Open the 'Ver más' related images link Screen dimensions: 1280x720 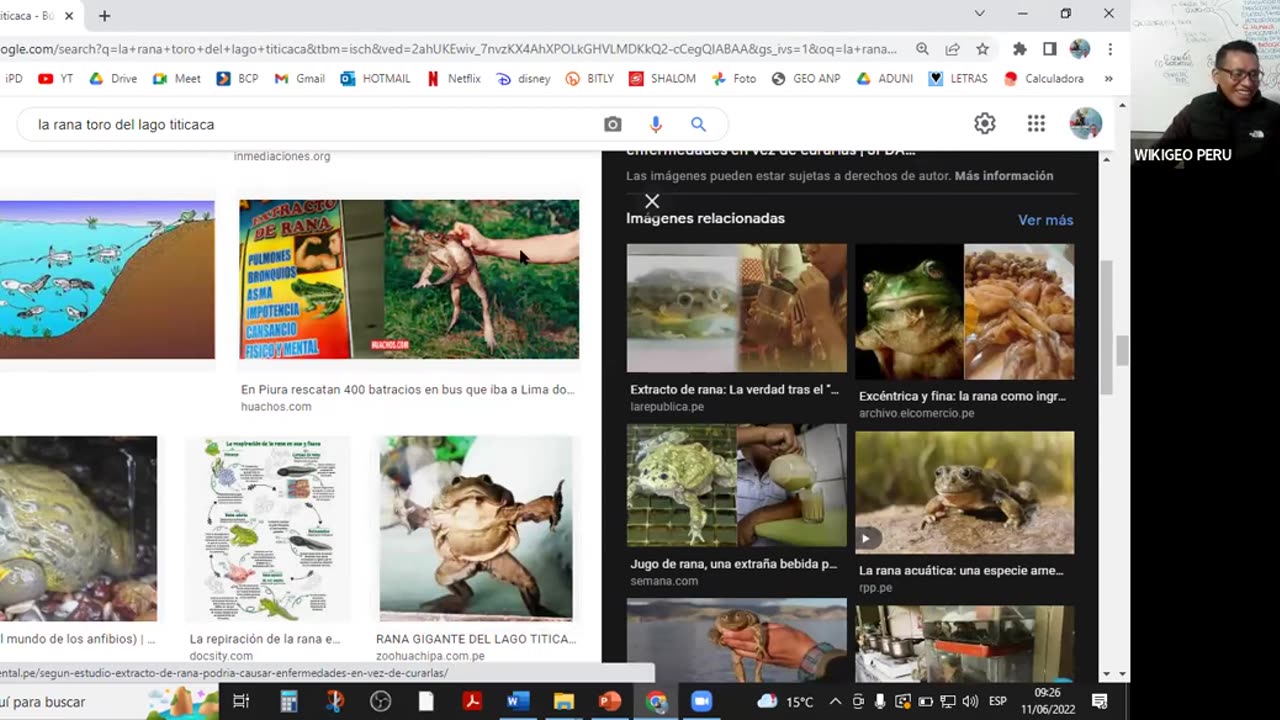click(x=1045, y=220)
